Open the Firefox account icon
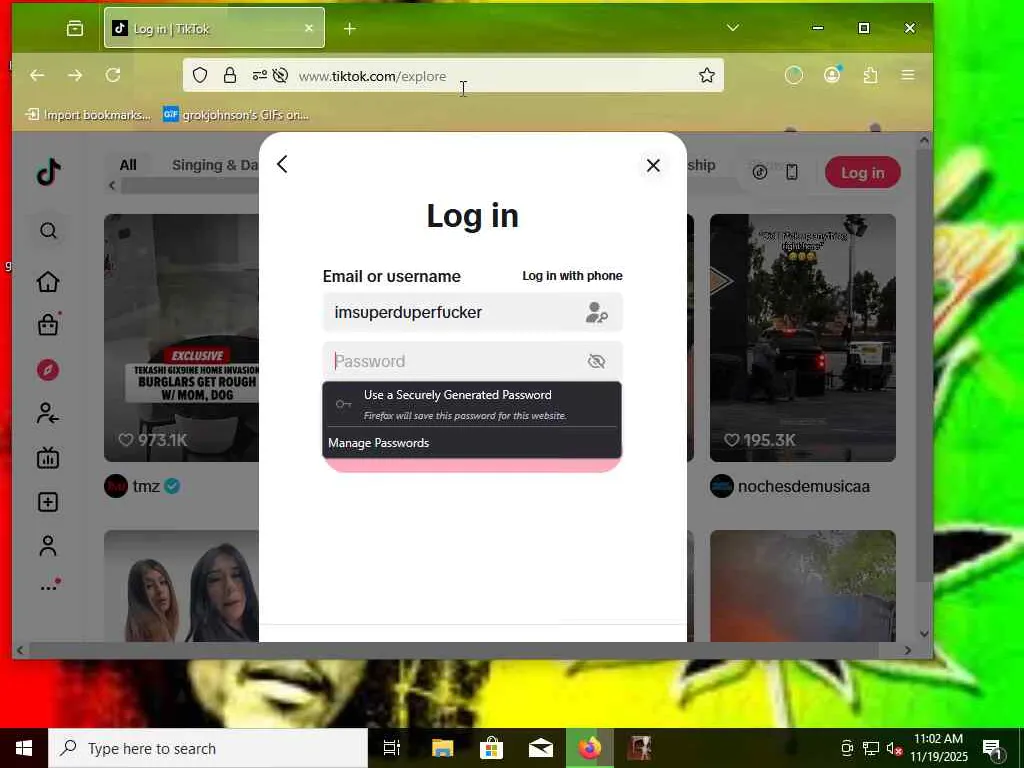1024x768 pixels. 832,74
